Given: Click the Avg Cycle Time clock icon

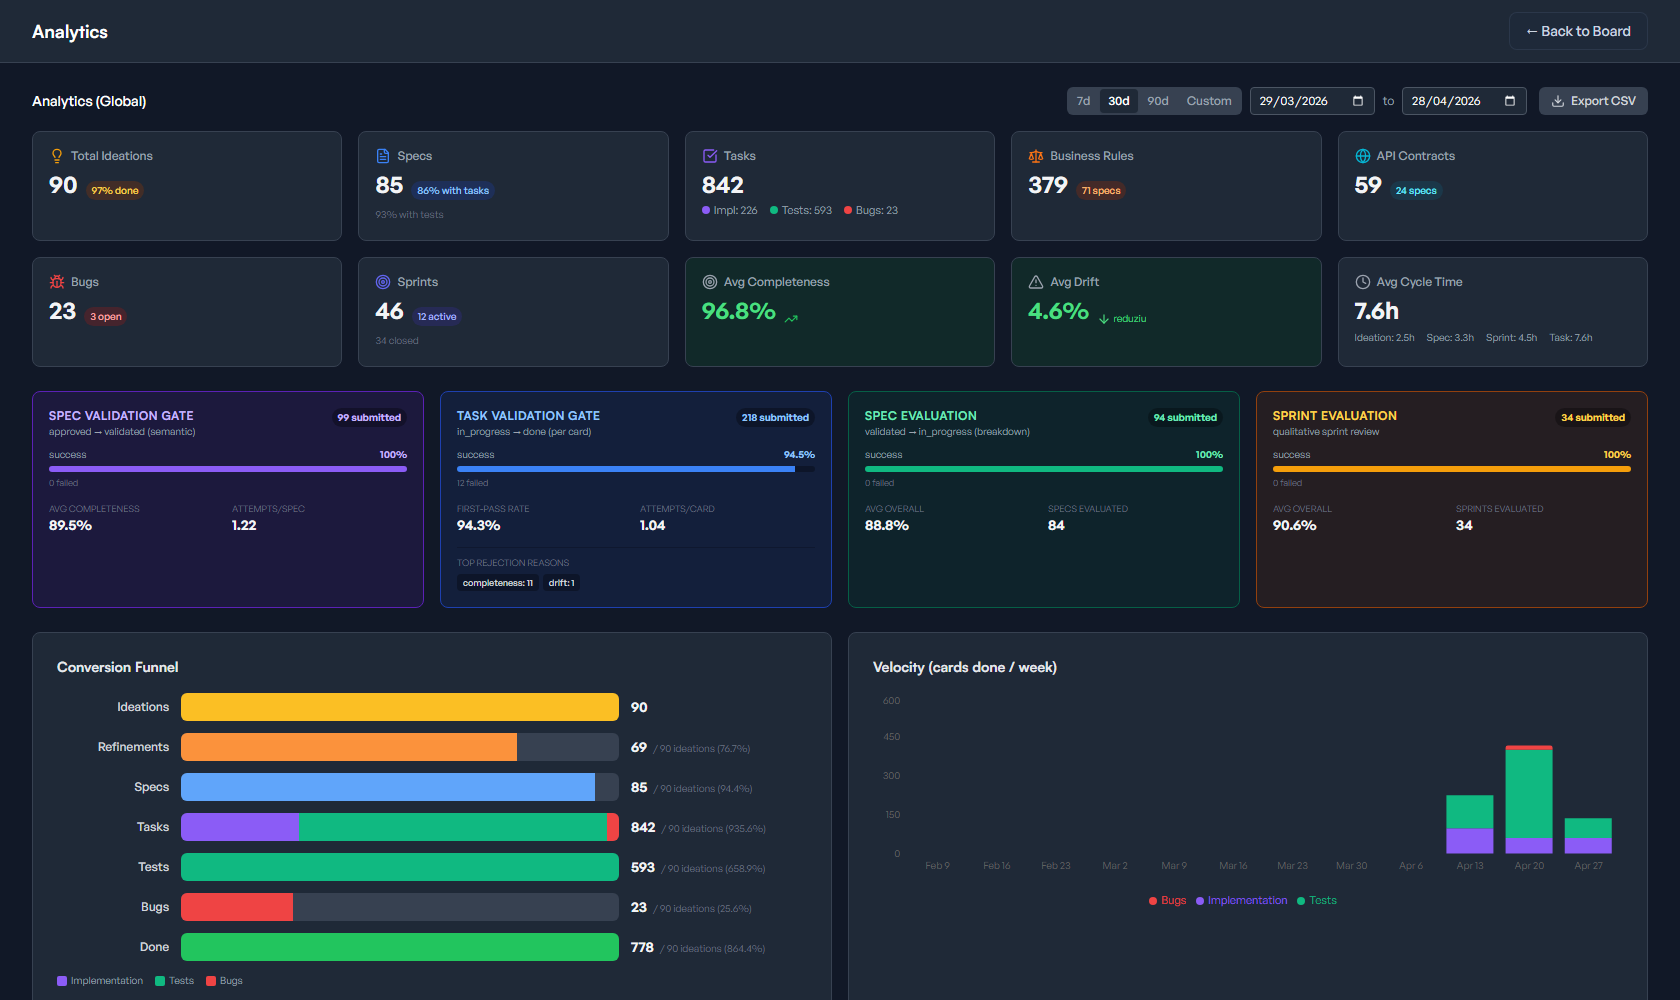Looking at the screenshot, I should pos(1362,282).
